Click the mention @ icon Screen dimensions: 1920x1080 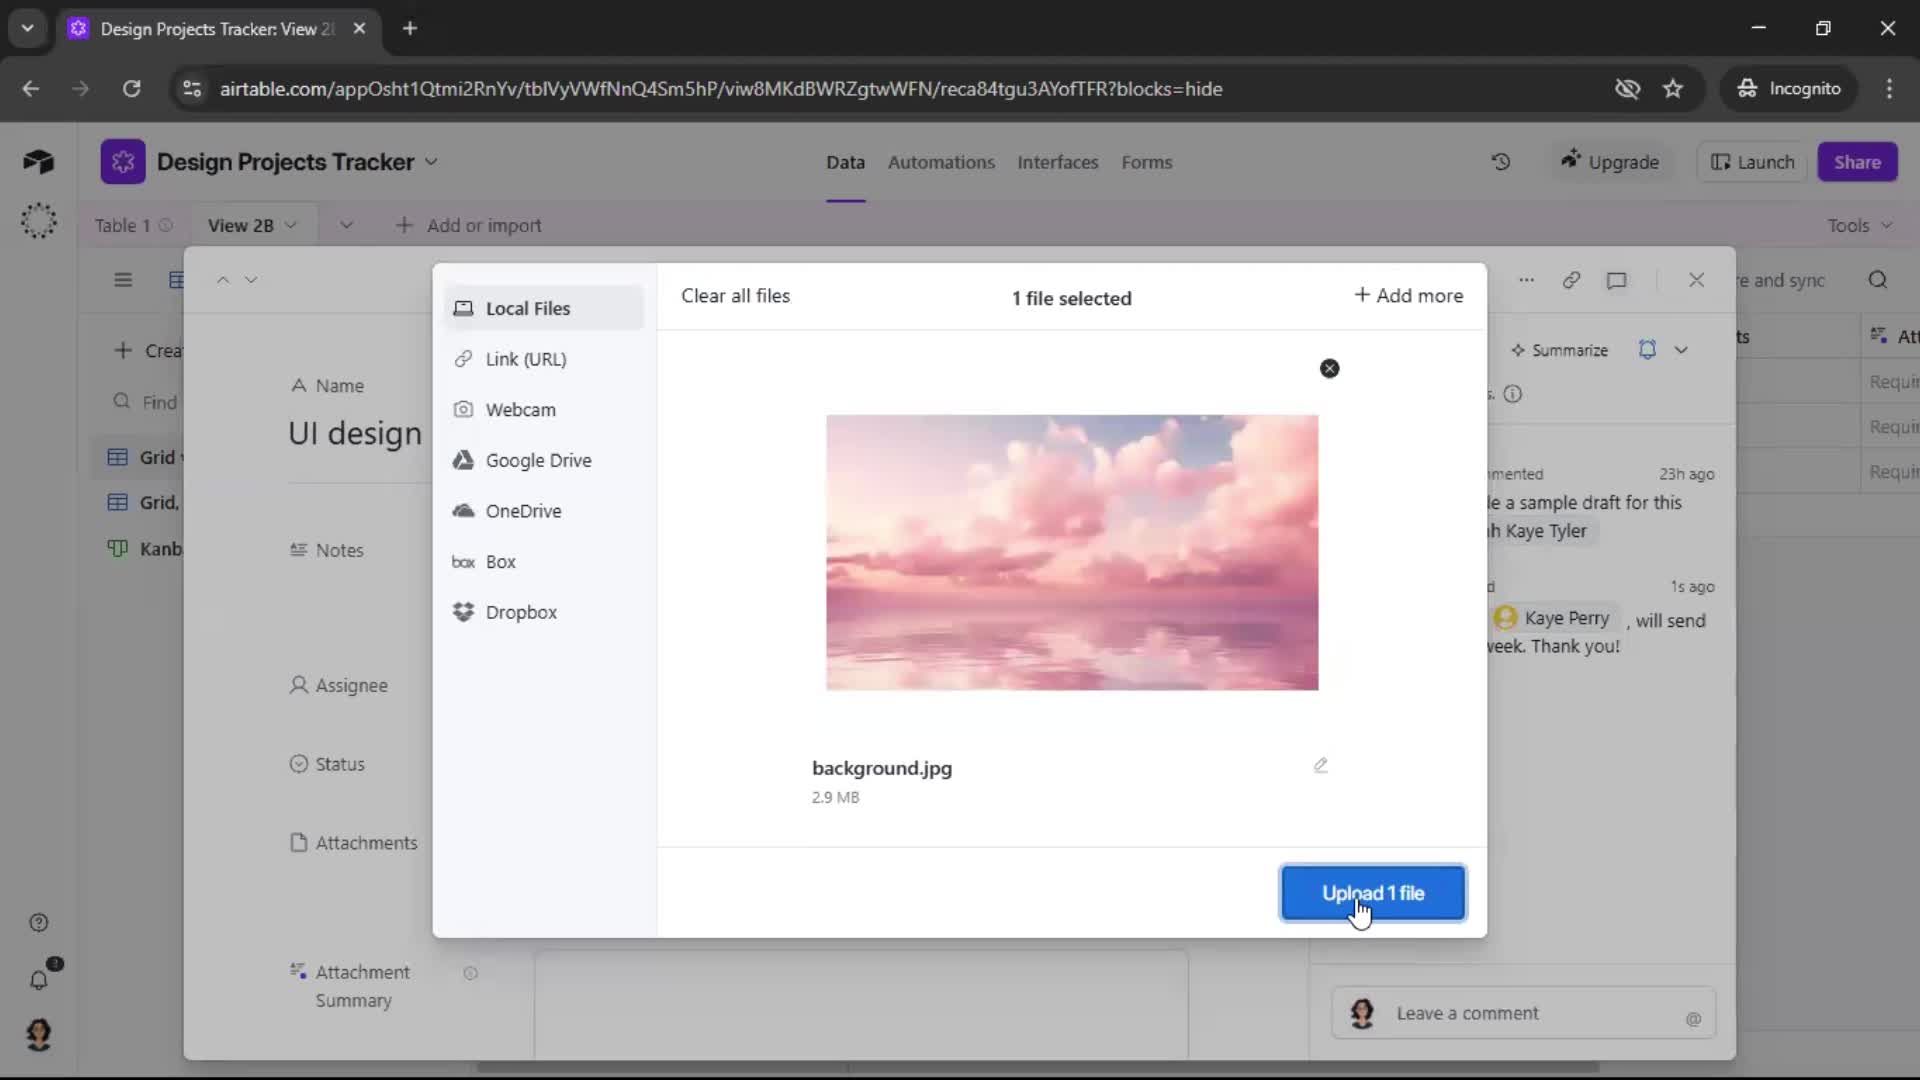pos(1693,1019)
